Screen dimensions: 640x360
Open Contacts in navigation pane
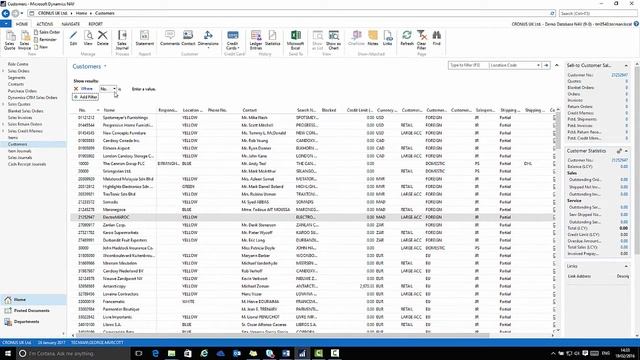coord(16,84)
